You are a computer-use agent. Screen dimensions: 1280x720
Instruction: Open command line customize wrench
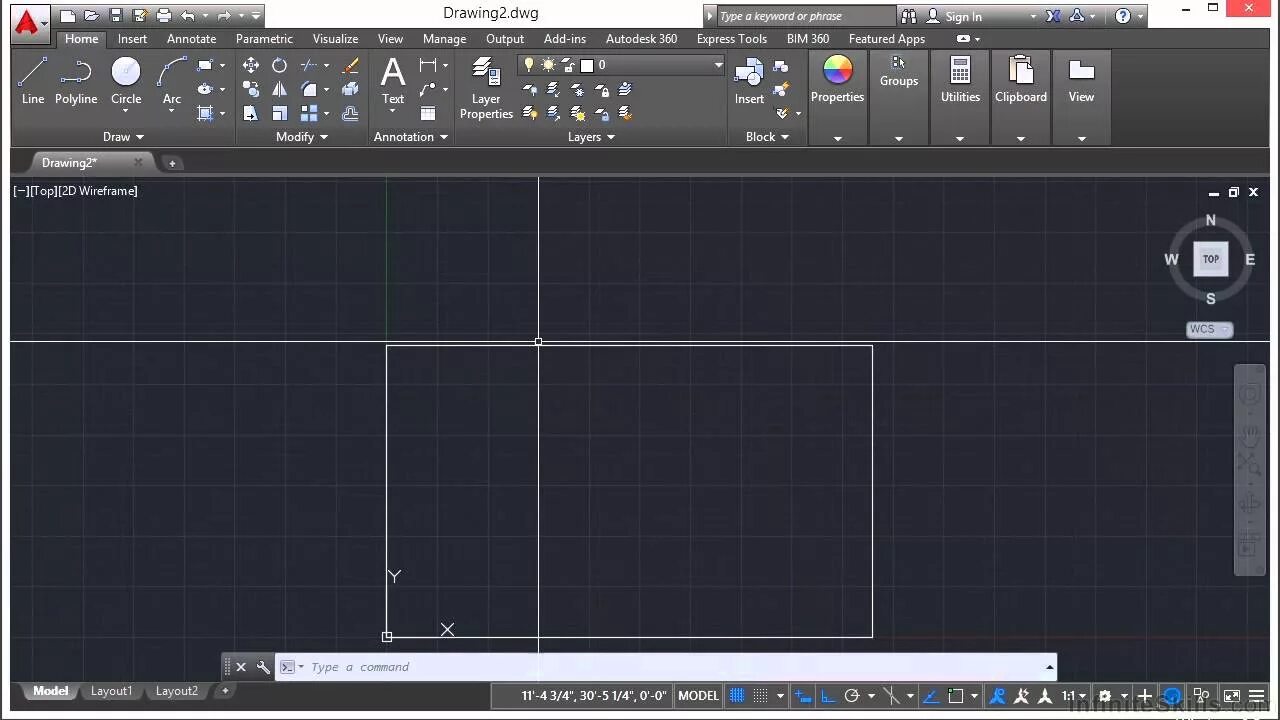(263, 667)
